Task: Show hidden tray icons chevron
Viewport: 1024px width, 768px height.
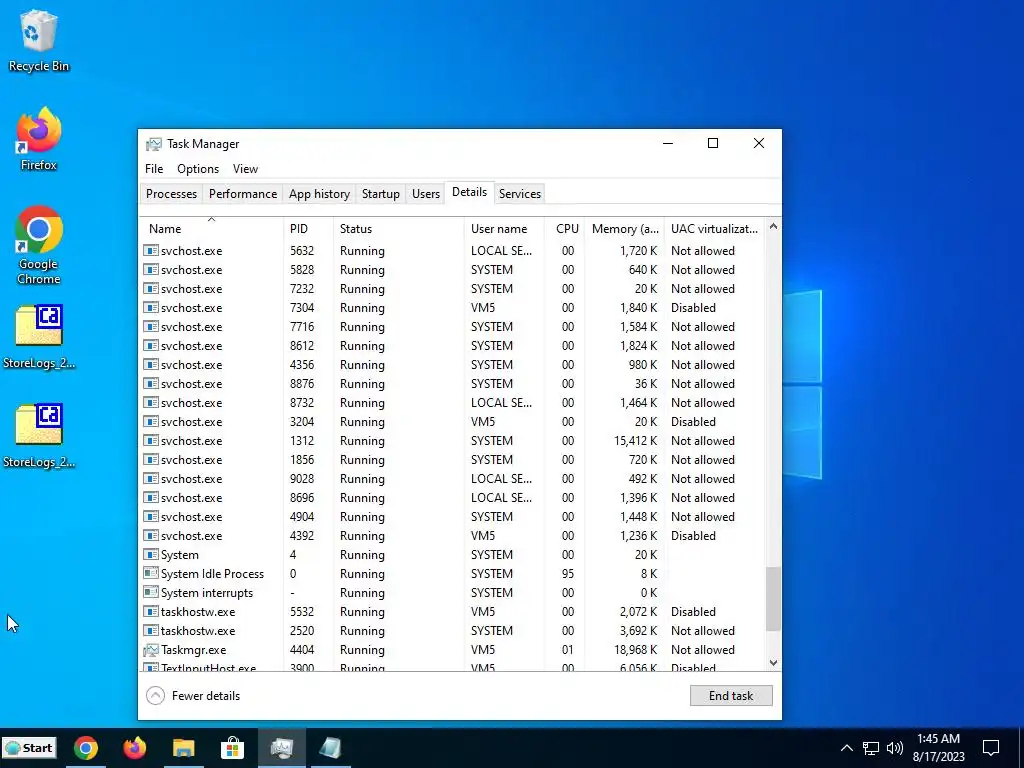Action: tap(846, 748)
